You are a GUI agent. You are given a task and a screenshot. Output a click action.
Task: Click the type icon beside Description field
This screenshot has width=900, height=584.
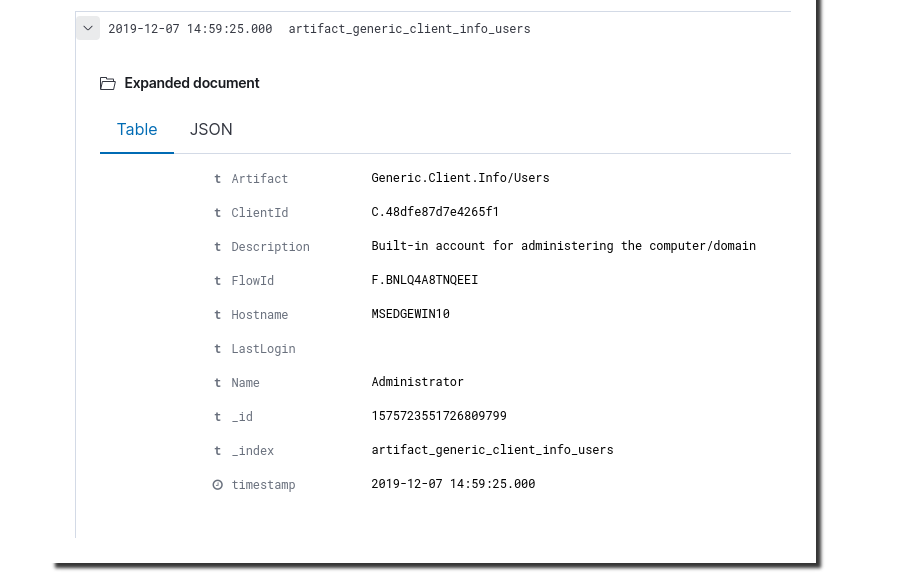coord(218,247)
